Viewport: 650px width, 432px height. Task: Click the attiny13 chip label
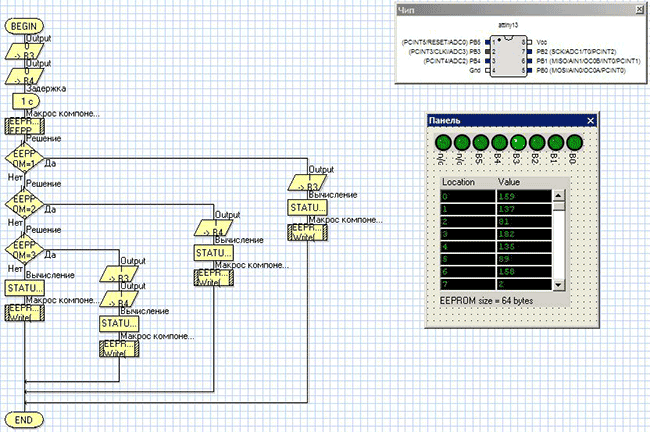click(x=508, y=25)
